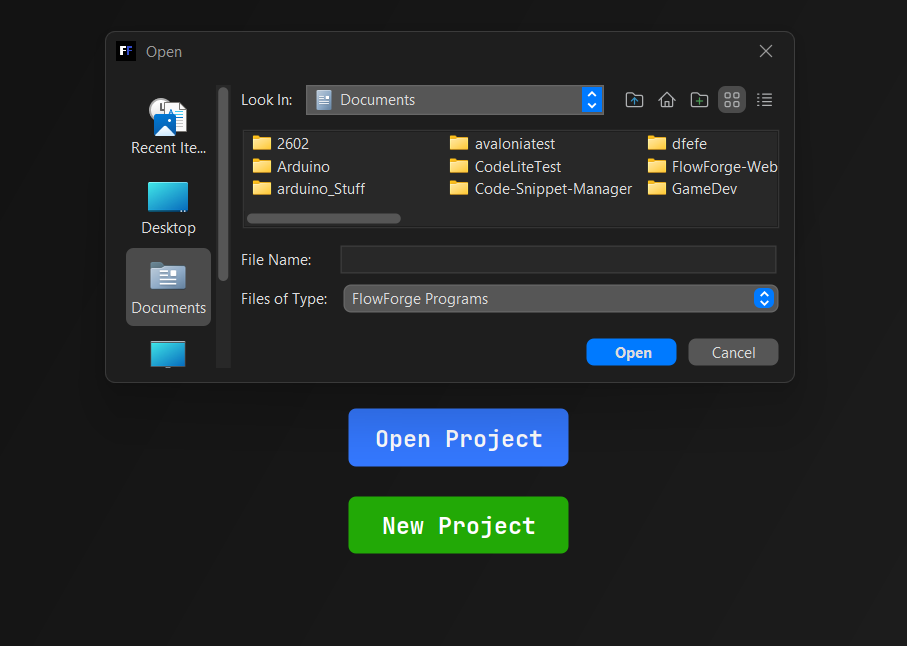Select the arduino_Stuff folder

tap(309, 189)
